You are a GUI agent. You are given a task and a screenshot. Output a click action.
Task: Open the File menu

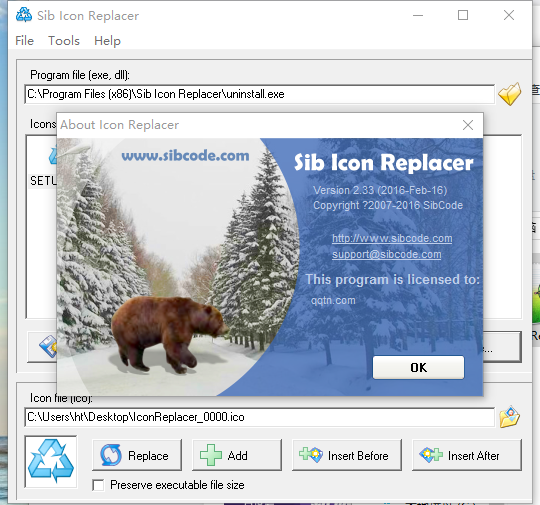click(24, 41)
